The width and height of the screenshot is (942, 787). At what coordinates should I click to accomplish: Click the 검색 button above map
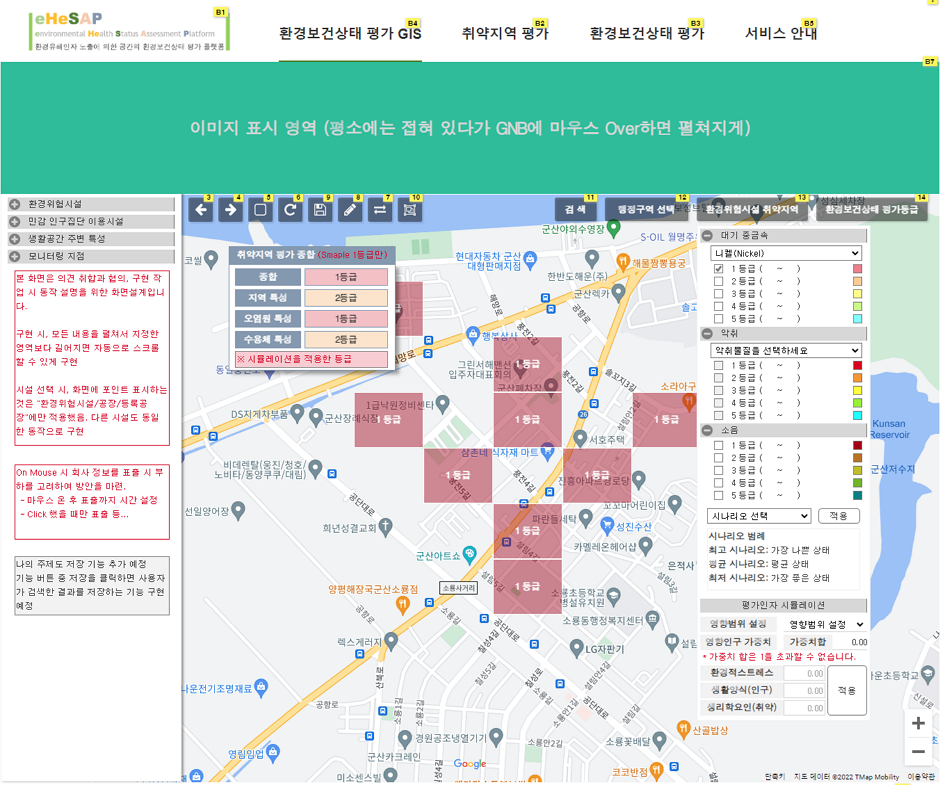click(575, 210)
